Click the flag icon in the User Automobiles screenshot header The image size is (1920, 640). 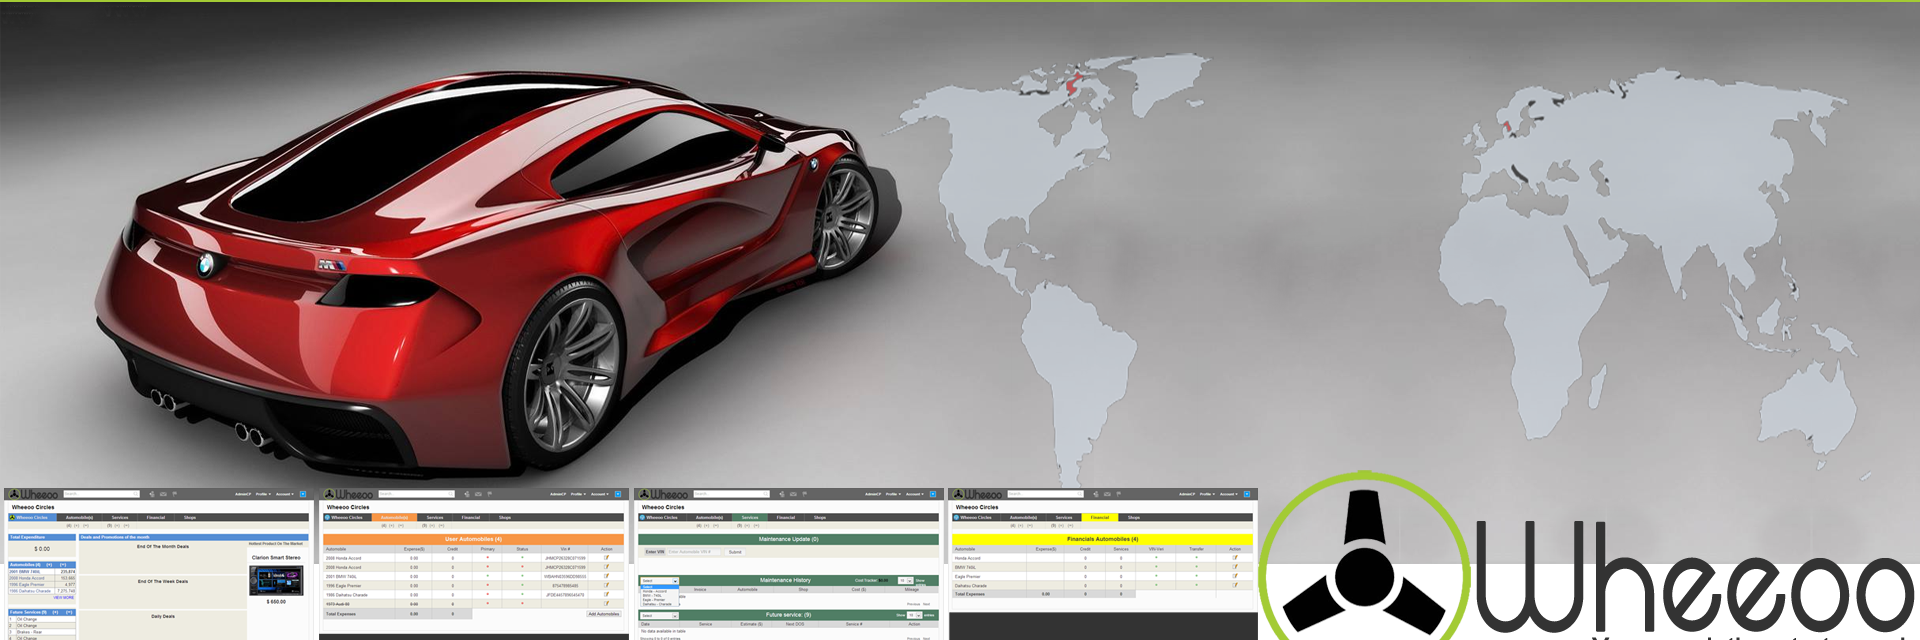click(x=489, y=494)
